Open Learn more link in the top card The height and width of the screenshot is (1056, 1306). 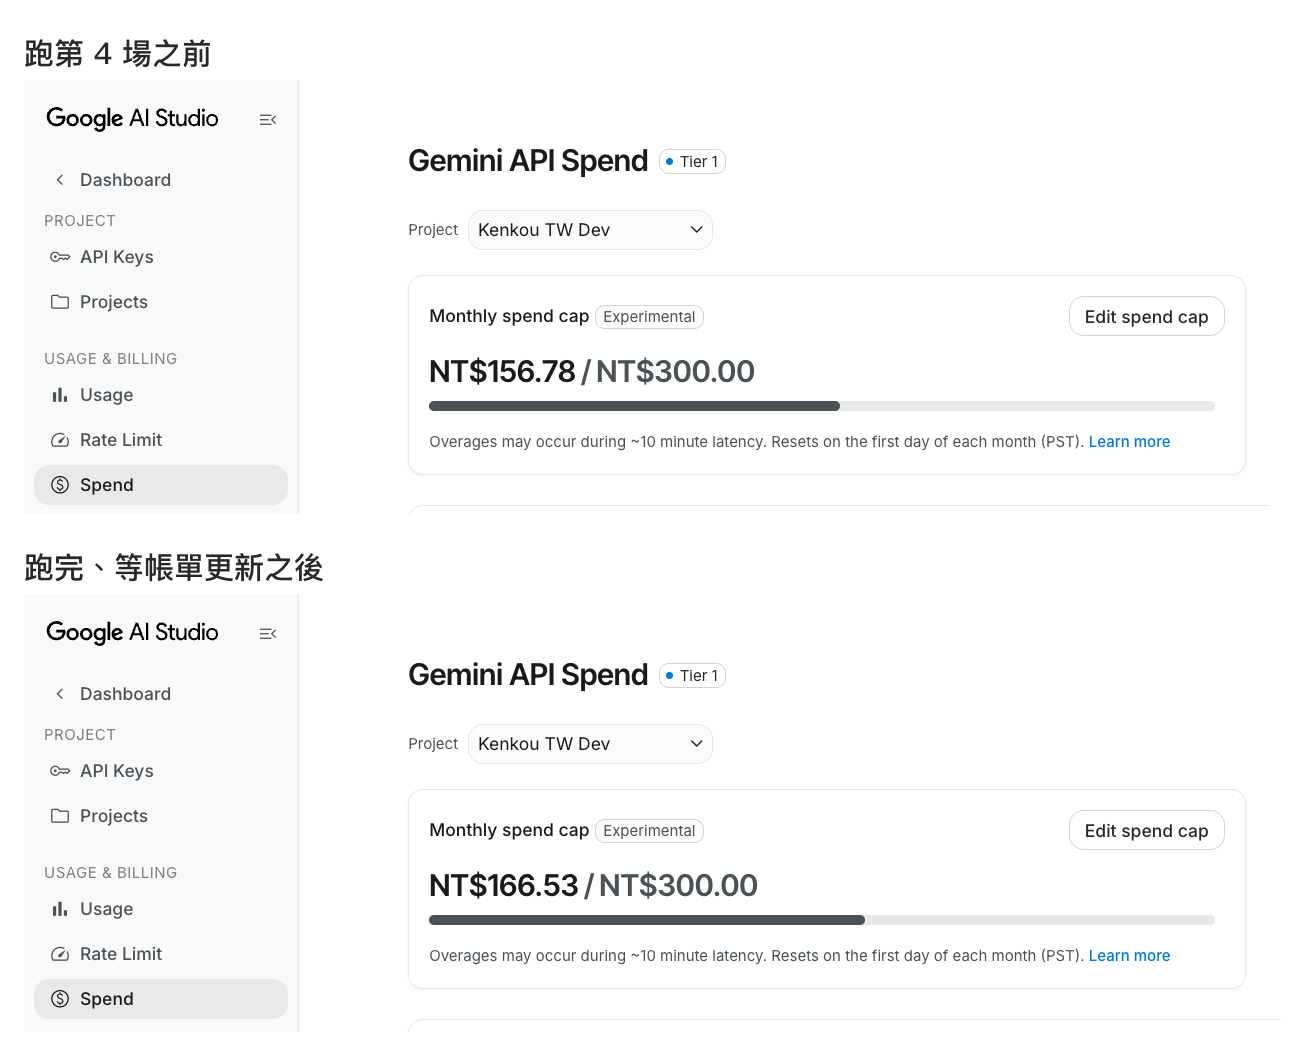(x=1129, y=442)
